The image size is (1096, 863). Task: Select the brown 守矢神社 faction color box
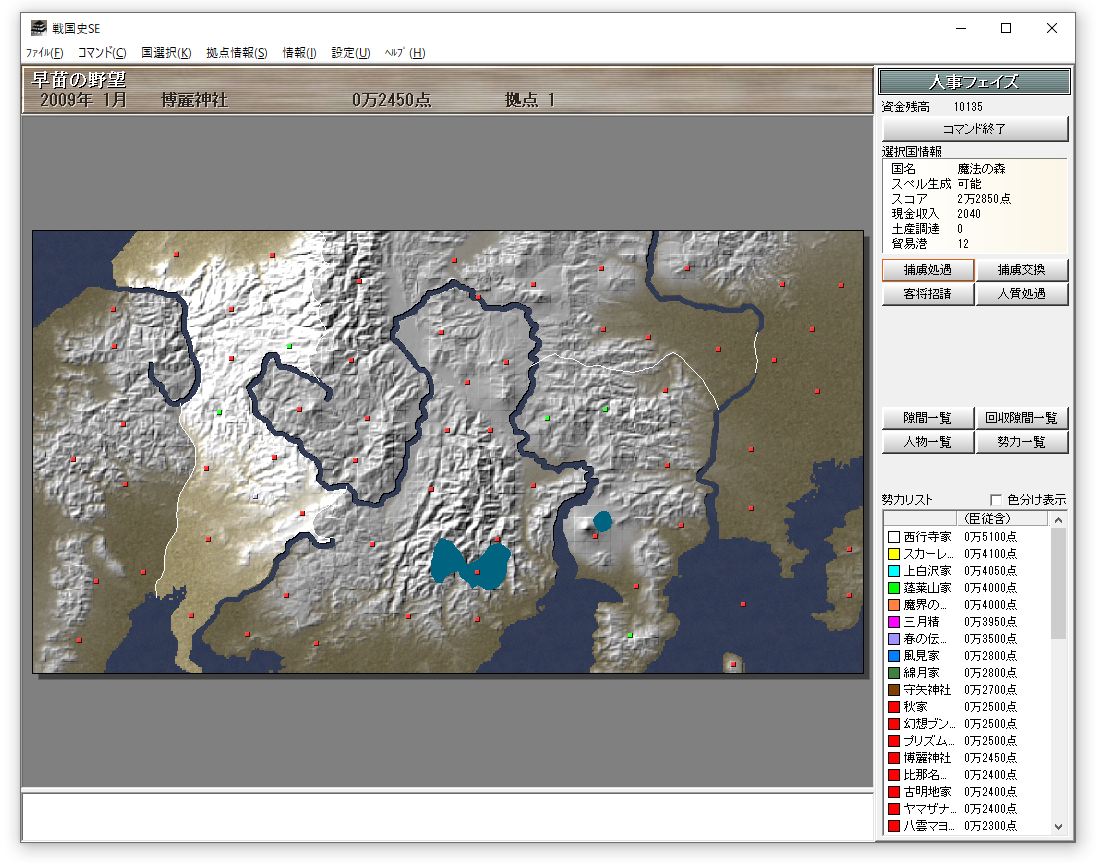pyautogui.click(x=894, y=690)
